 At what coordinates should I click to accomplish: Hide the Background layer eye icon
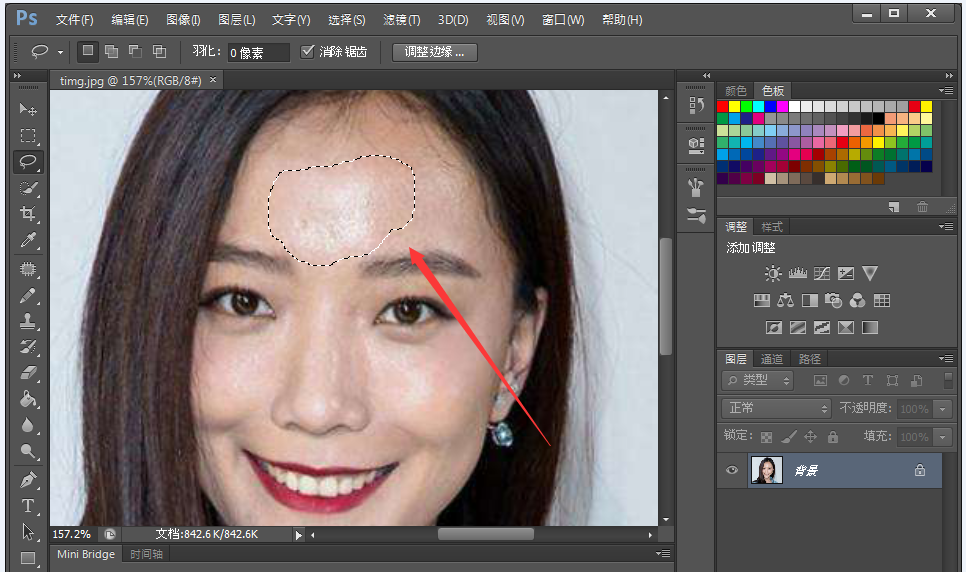coord(732,470)
